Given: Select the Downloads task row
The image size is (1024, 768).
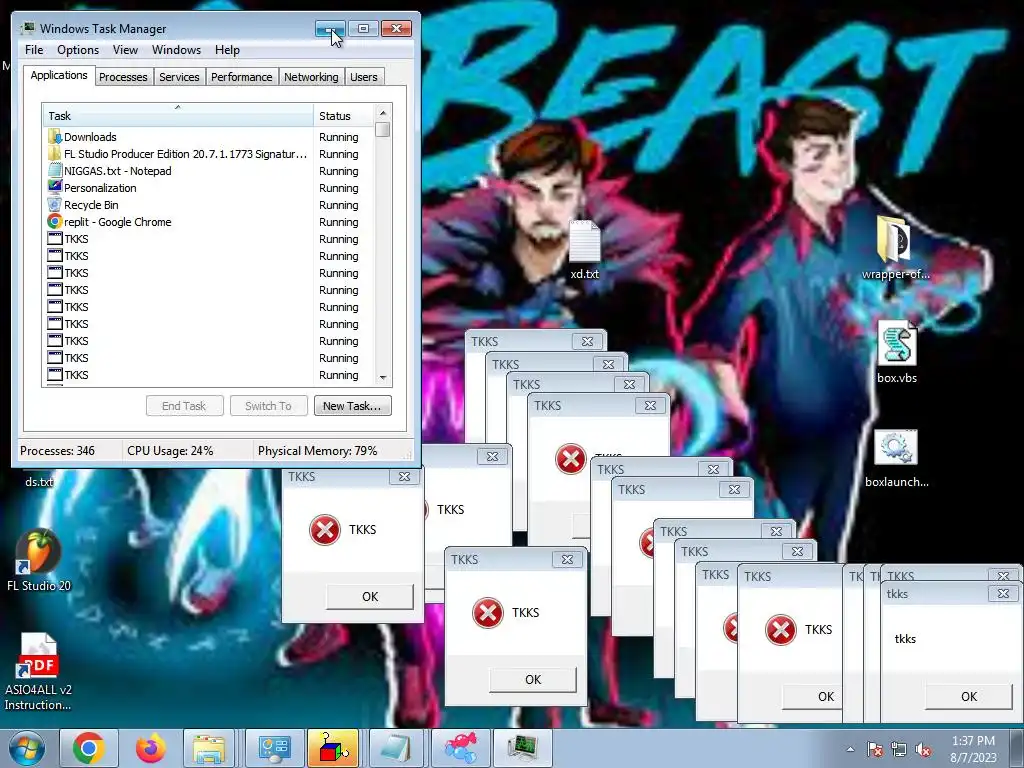Looking at the screenshot, I should (178, 137).
